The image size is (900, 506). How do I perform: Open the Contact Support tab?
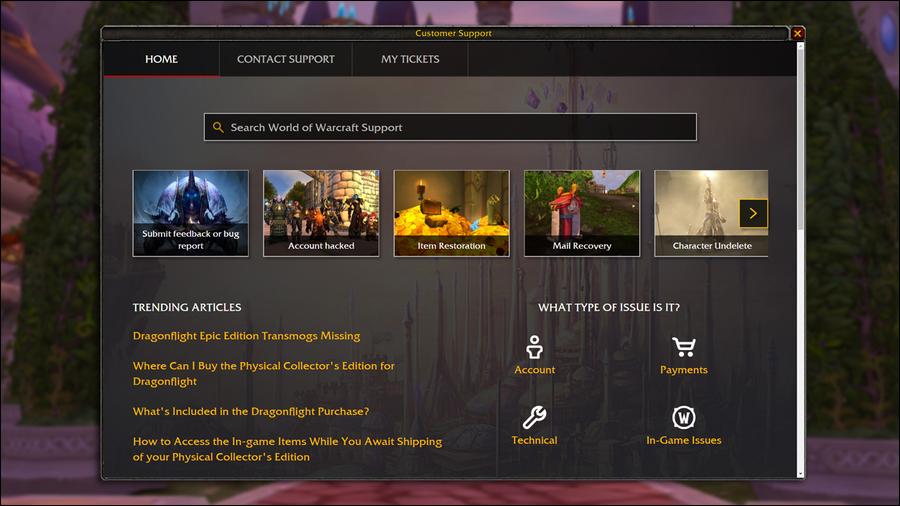(285, 59)
